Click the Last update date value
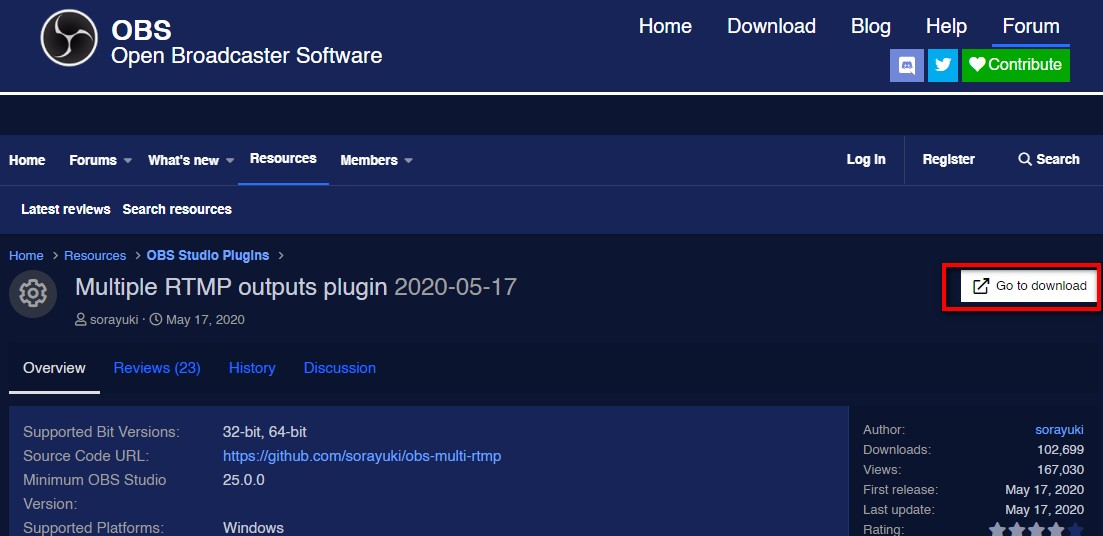Screen dimensions: 1103x536 (x=1045, y=510)
